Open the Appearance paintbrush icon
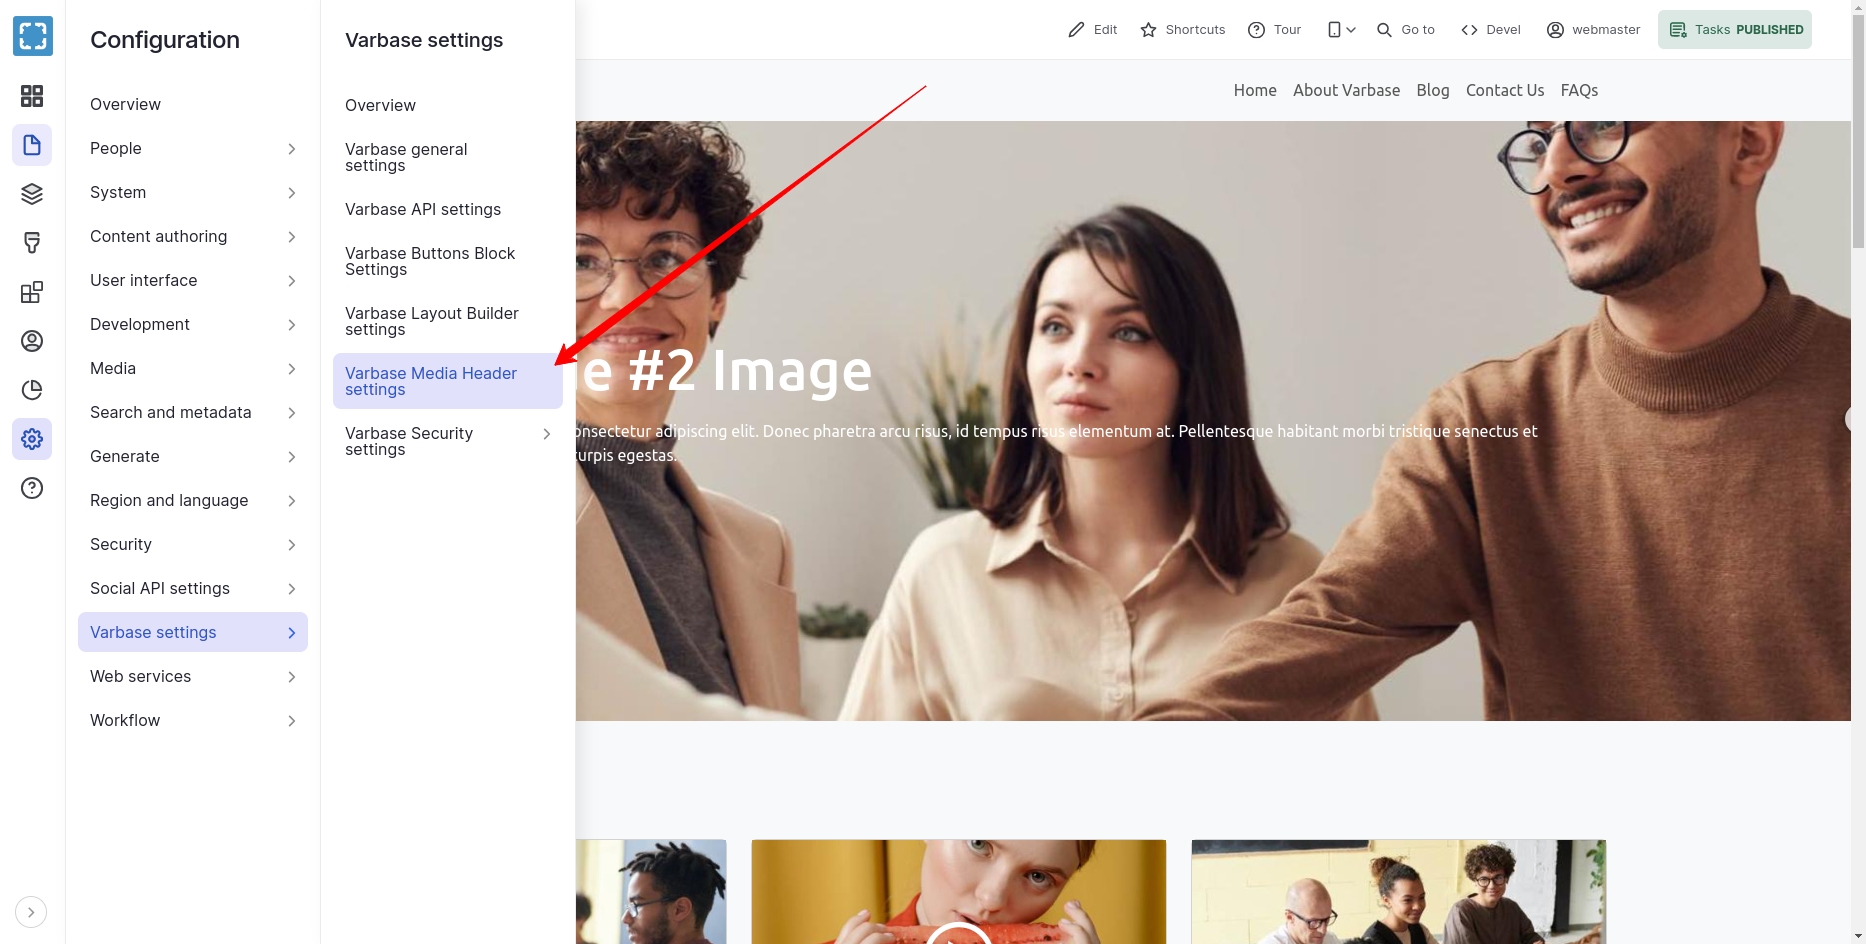The width and height of the screenshot is (1866, 944). click(x=32, y=243)
